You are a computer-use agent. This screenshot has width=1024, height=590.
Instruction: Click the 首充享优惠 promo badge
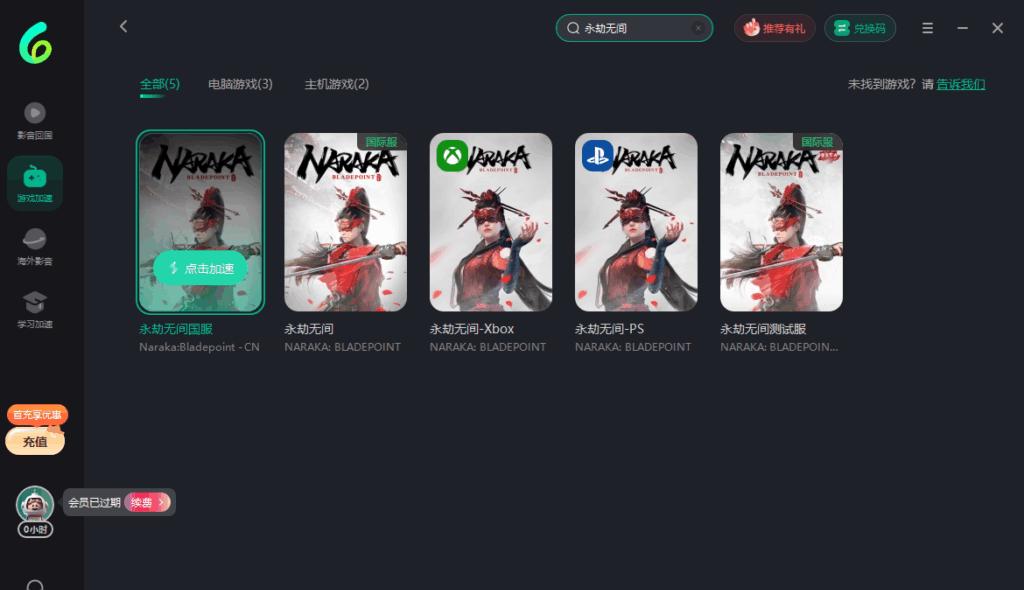[37, 415]
